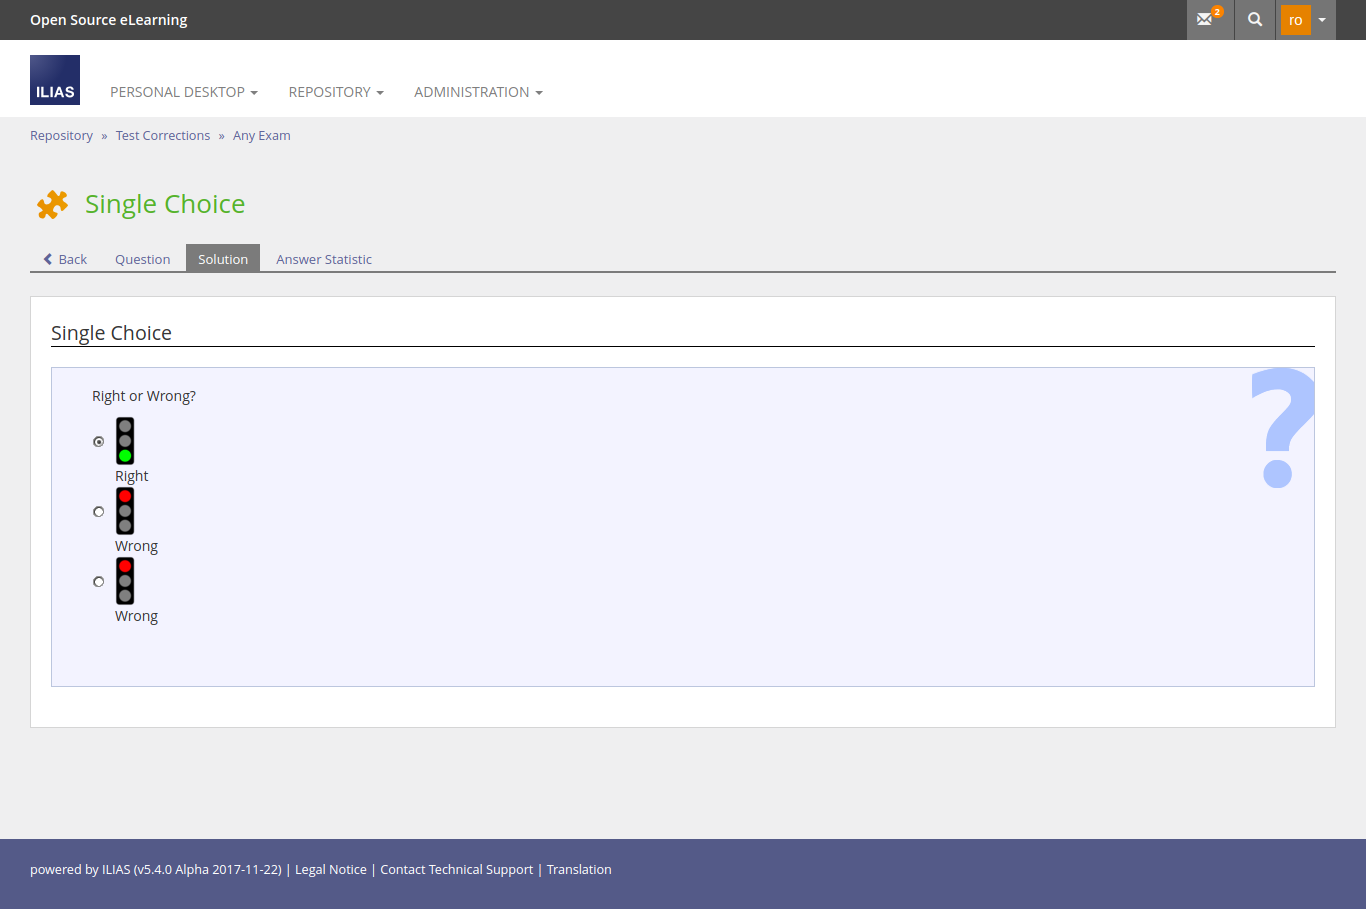Click the orange puzzle piece icon
Screen dimensions: 1366x909
(53, 204)
